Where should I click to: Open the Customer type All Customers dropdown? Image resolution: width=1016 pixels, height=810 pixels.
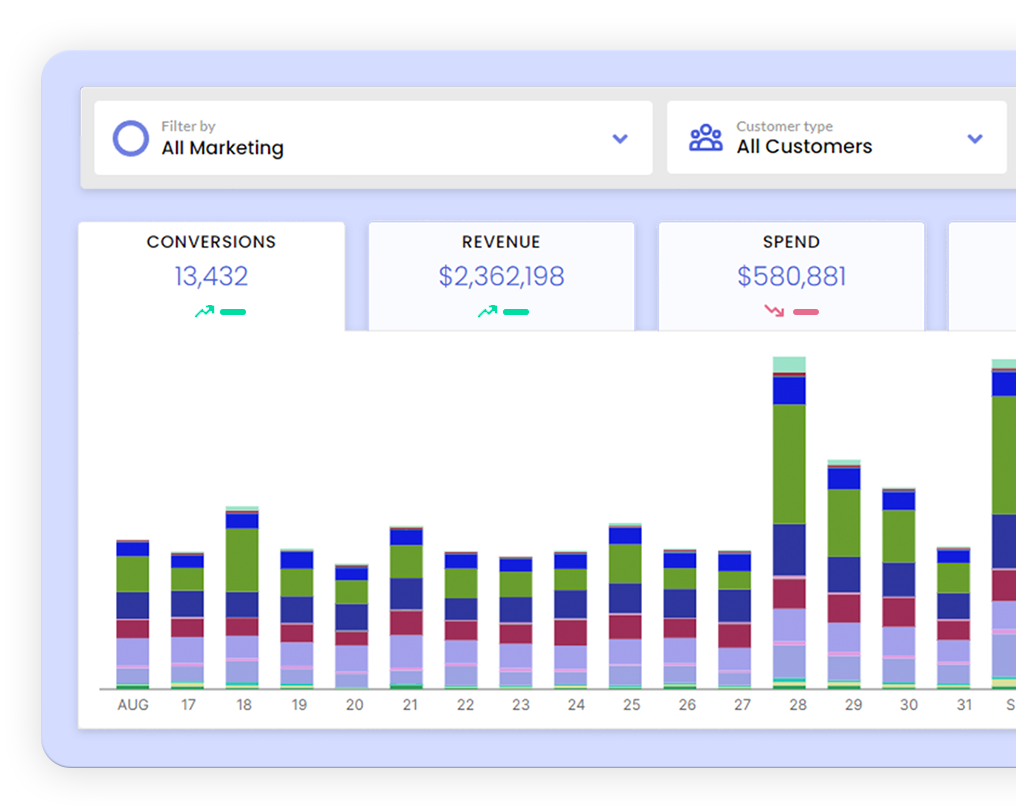tap(836, 138)
